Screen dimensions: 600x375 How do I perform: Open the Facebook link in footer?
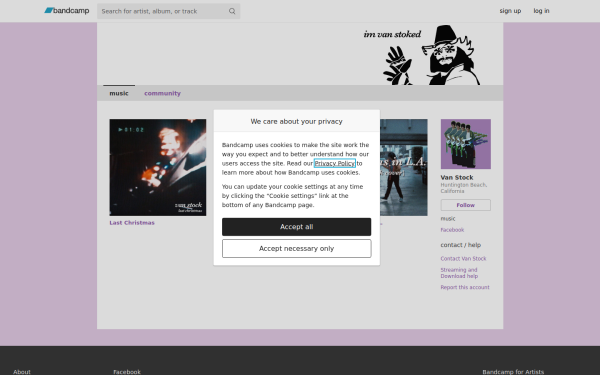pyautogui.click(x=127, y=372)
